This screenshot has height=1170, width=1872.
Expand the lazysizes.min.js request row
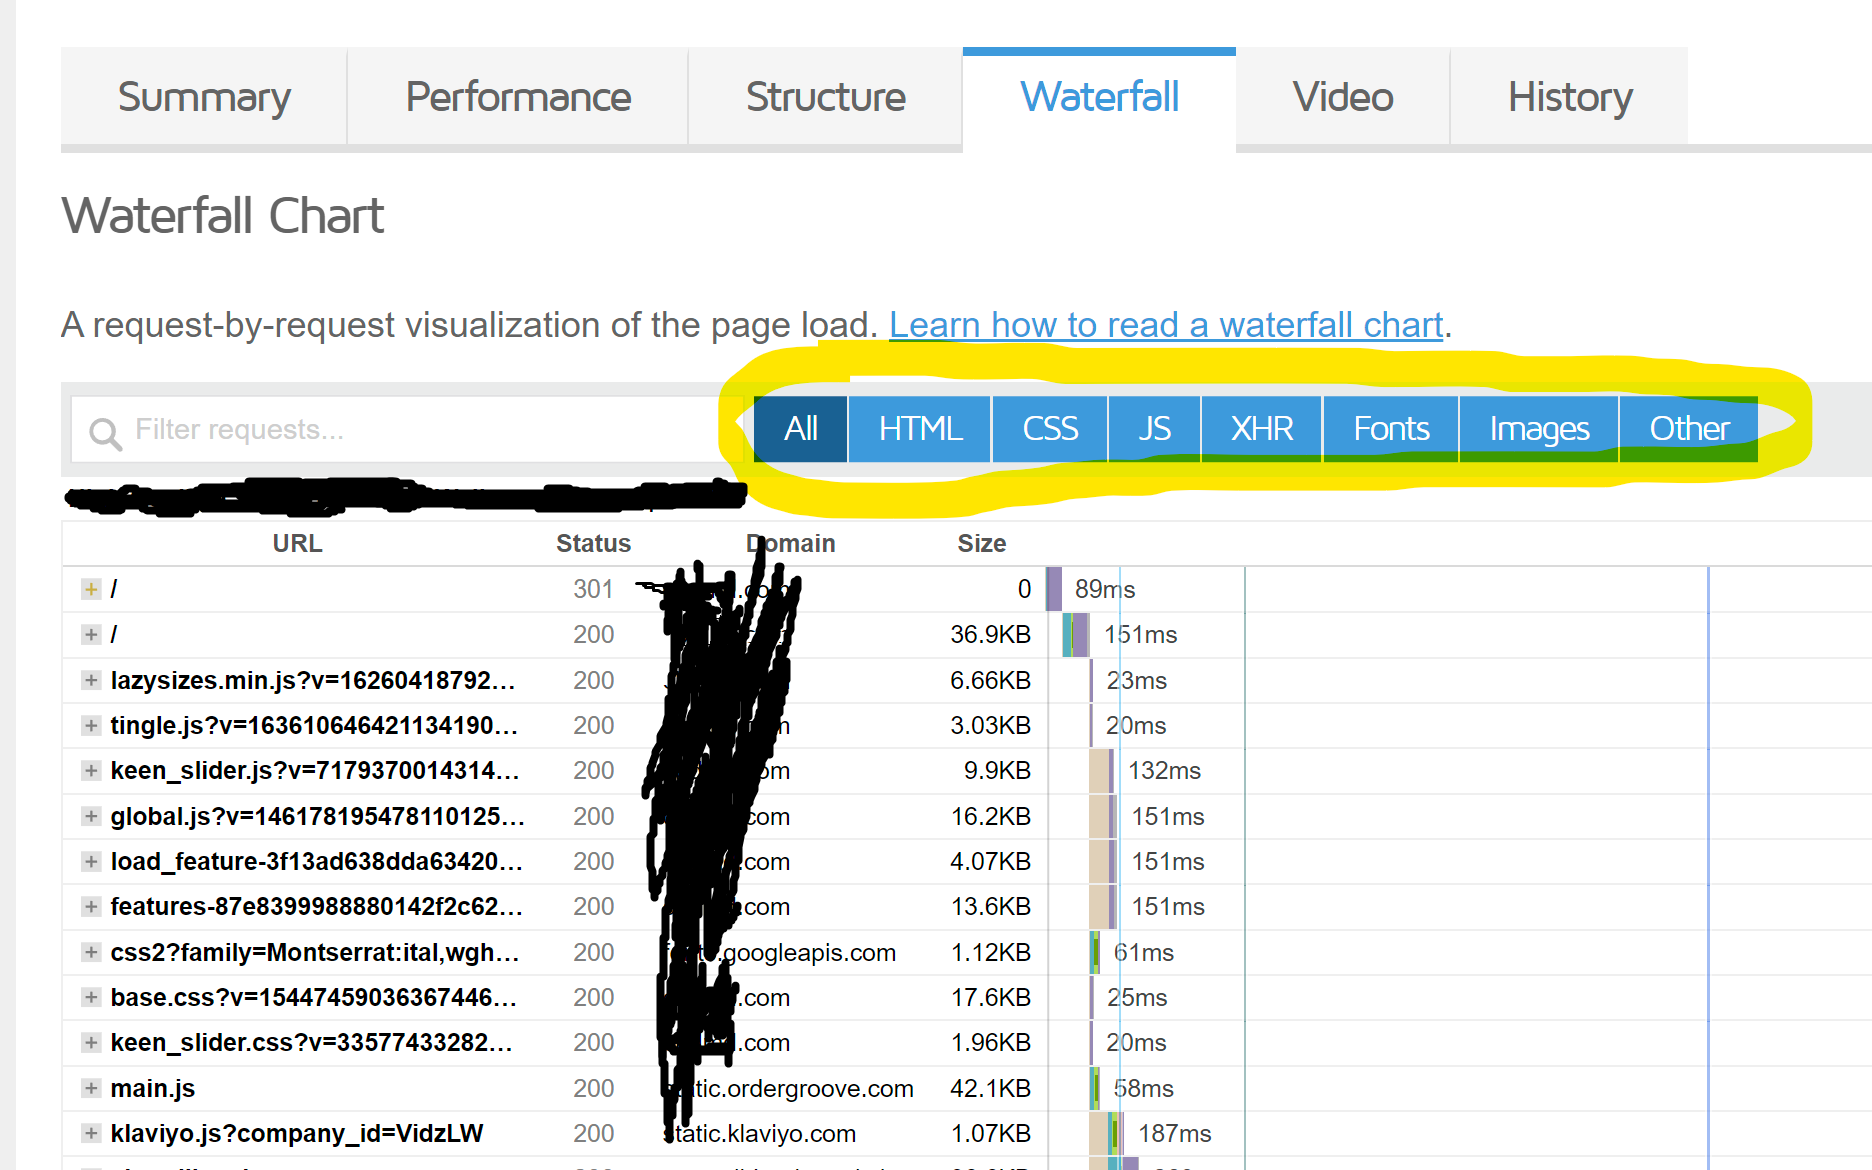[91, 680]
